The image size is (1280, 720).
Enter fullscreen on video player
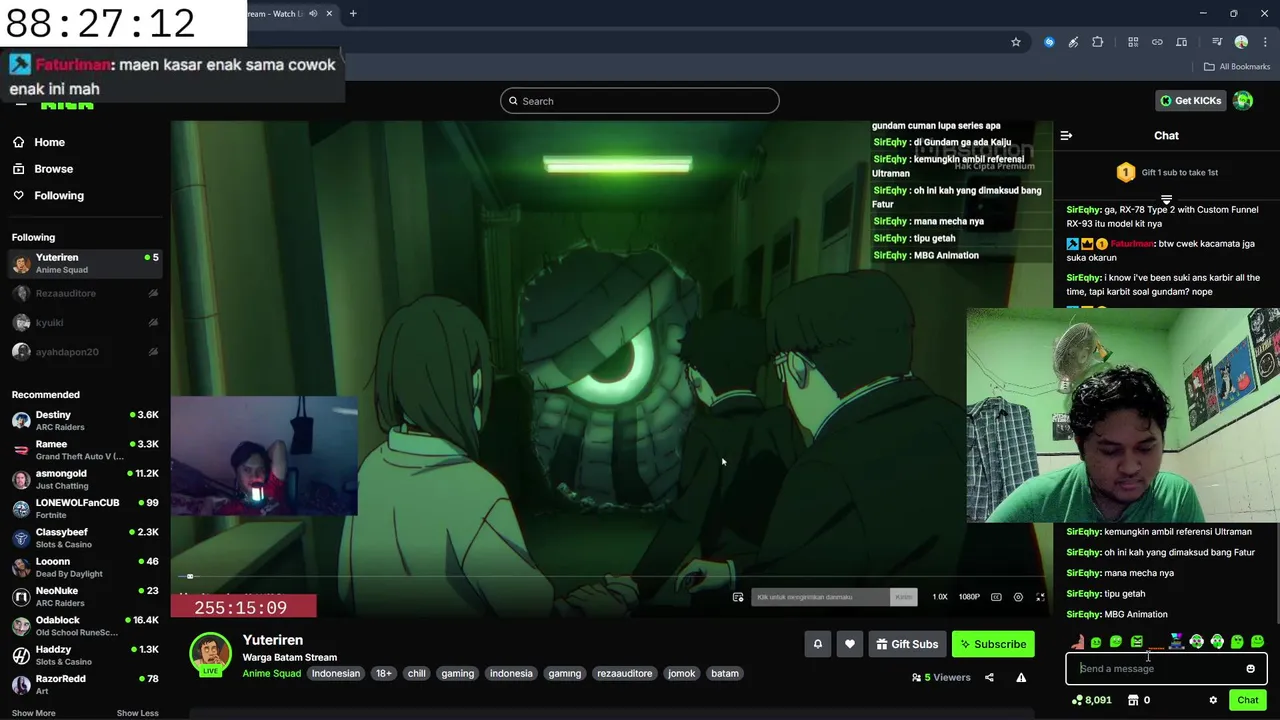[1040, 597]
